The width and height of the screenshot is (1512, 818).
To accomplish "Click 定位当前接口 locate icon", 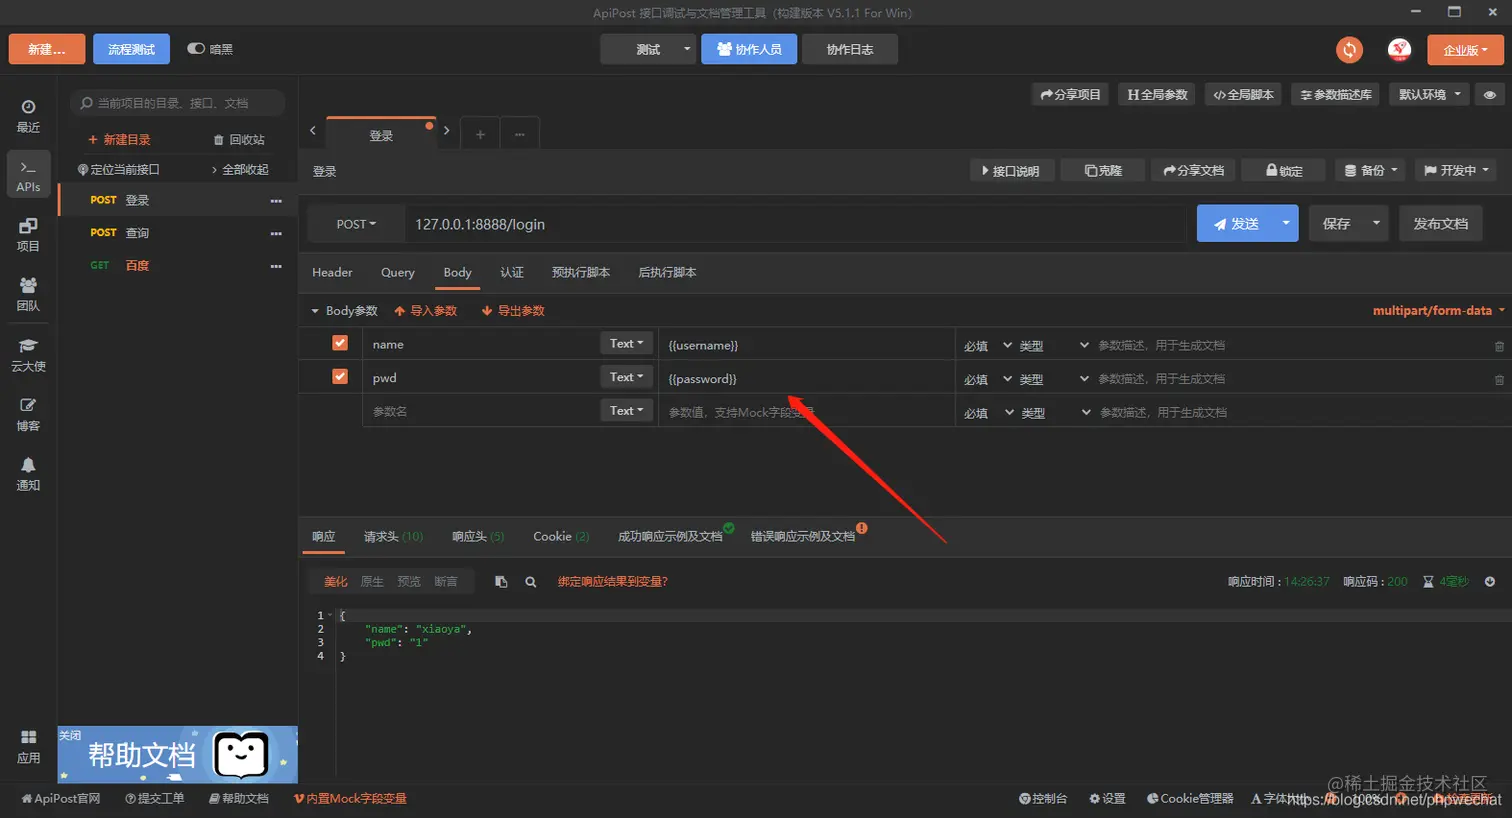I will [83, 170].
